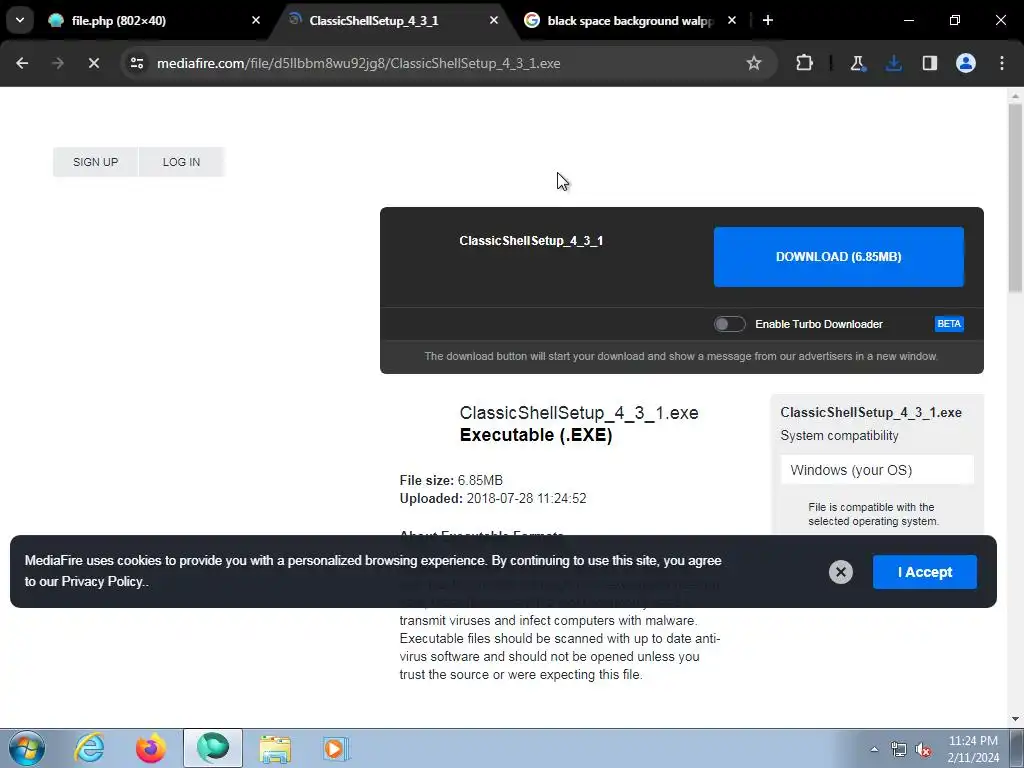Open the muted volume tray icon
This screenshot has width=1024, height=768.
coord(923,750)
